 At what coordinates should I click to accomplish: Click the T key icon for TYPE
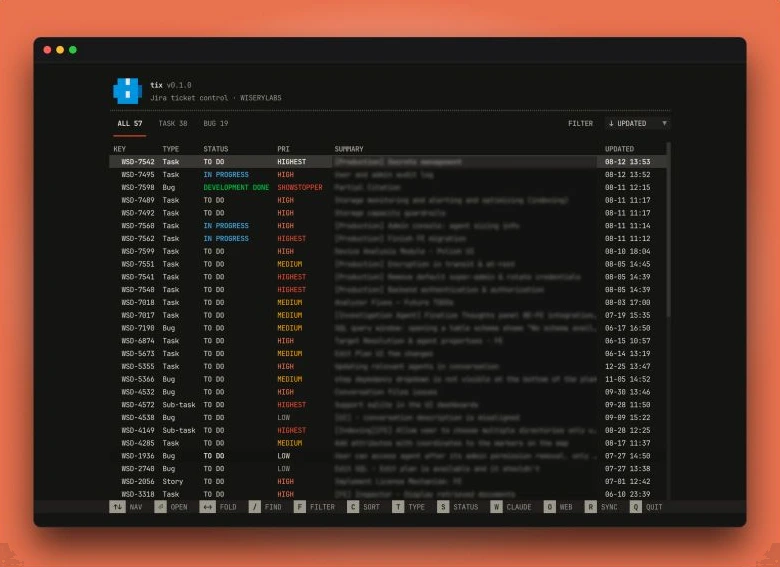[398, 507]
